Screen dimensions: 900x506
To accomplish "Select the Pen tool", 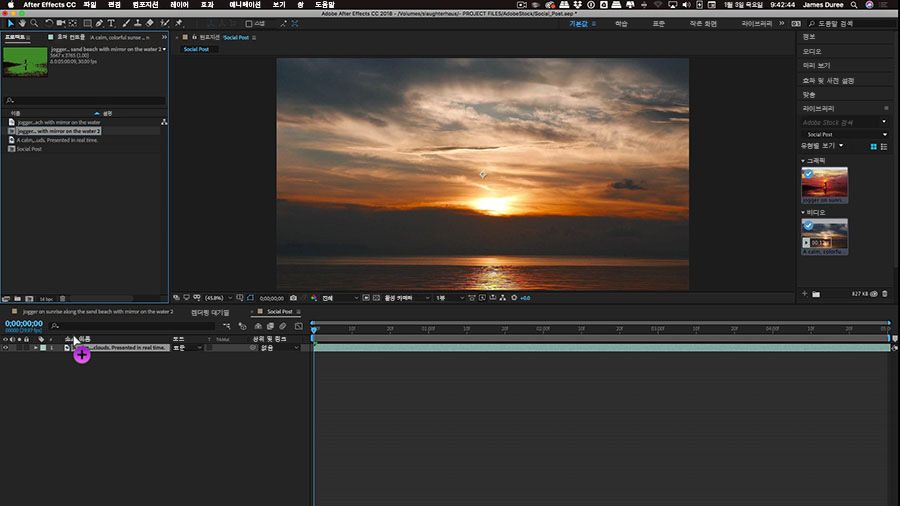I will coord(99,24).
